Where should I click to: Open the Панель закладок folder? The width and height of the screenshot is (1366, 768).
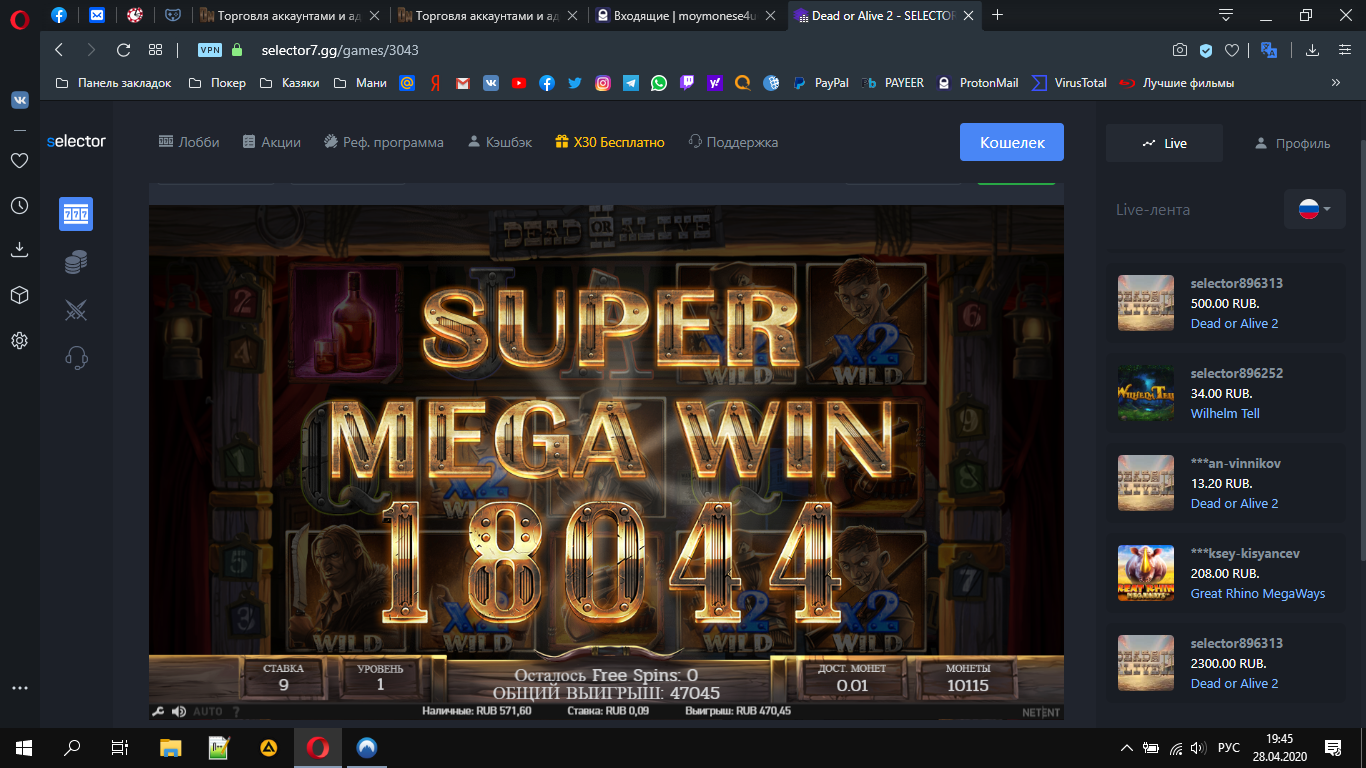(x=113, y=83)
